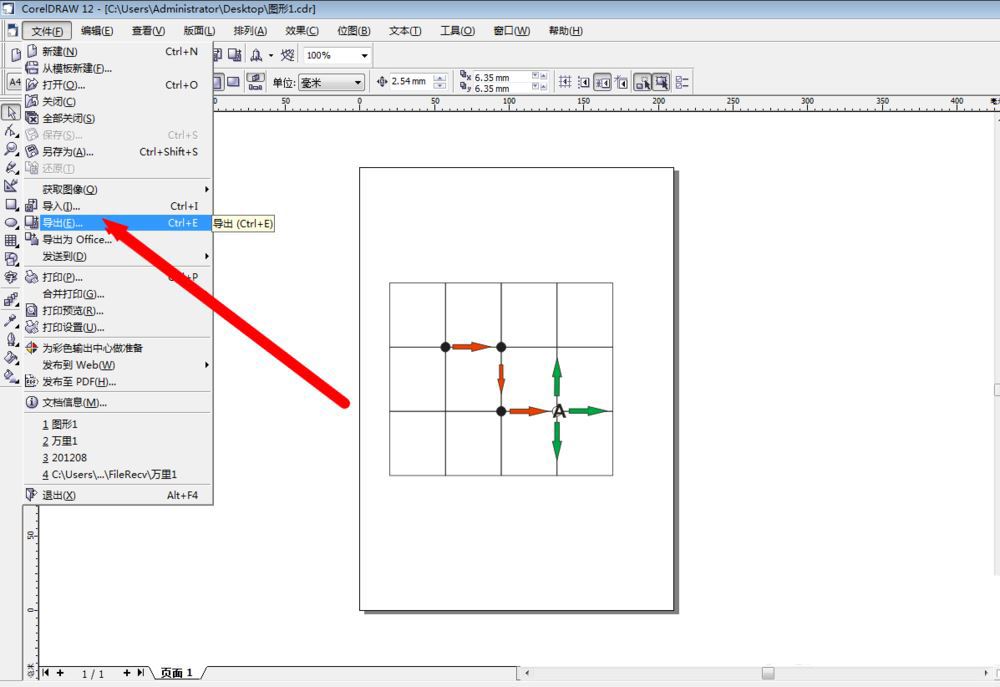
Task: Select the Eyedropper tool in the toolbox
Action: point(11,320)
